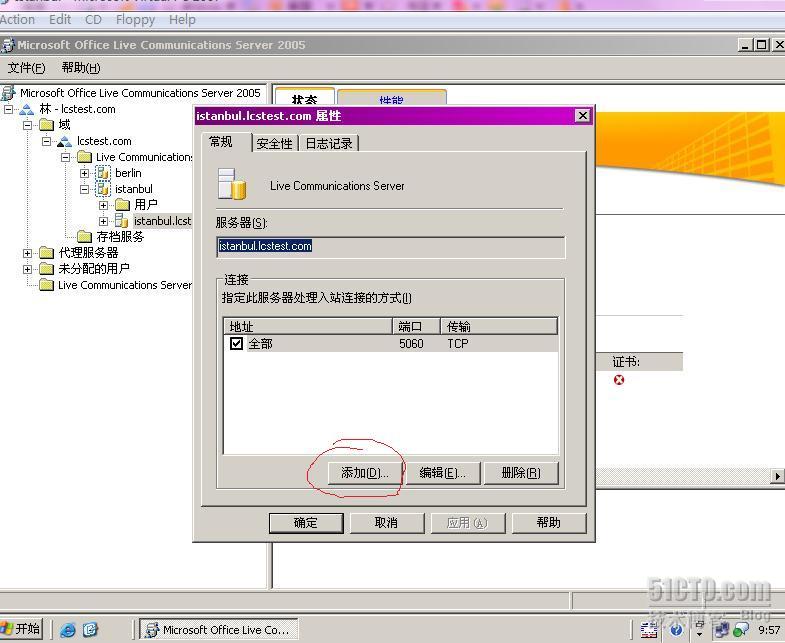Click the red certificate error icon
785x643 pixels.
click(x=619, y=380)
